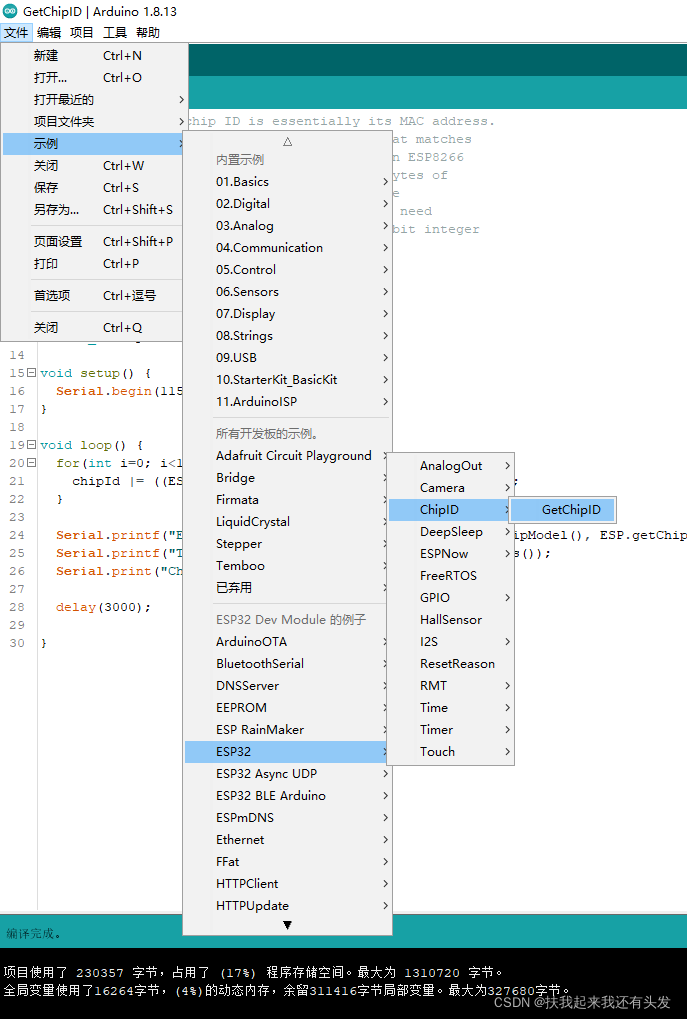Open DNSServer examples
Screen dimensions: 687x1019
(287, 686)
